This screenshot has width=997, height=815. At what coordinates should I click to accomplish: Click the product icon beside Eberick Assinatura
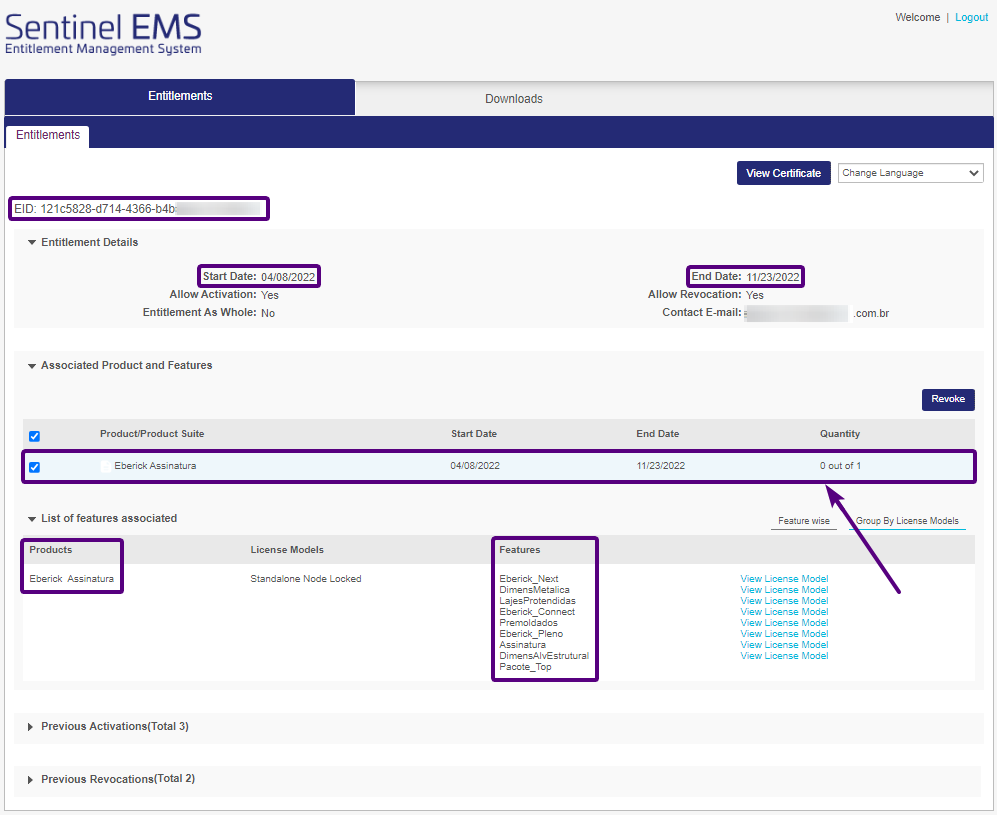(x=106, y=466)
